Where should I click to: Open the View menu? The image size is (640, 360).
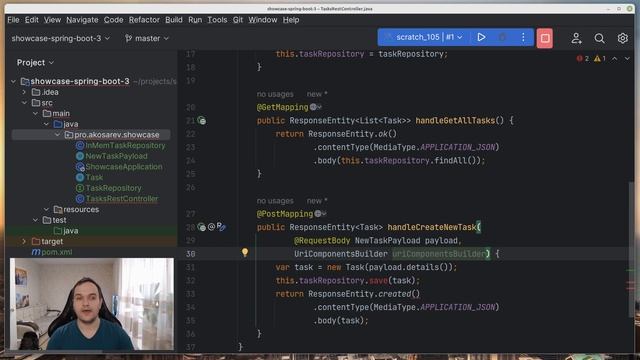tap(52, 20)
